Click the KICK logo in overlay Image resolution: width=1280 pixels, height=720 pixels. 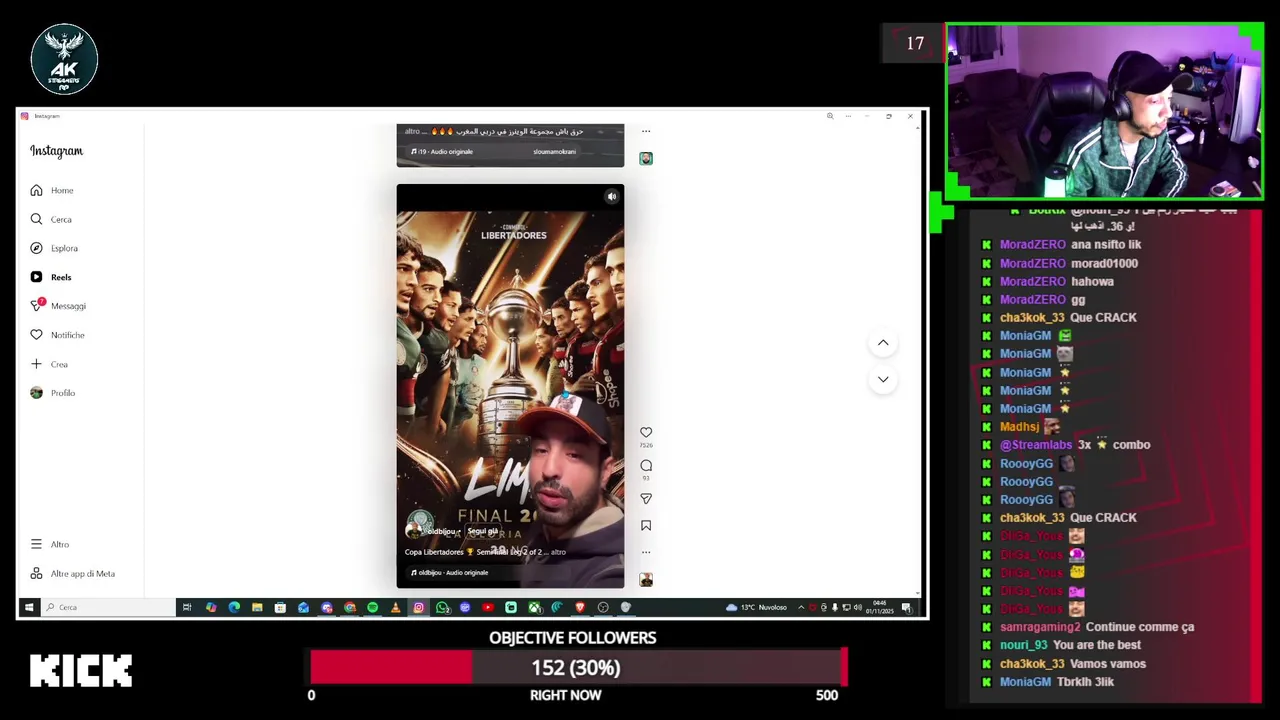(81, 671)
